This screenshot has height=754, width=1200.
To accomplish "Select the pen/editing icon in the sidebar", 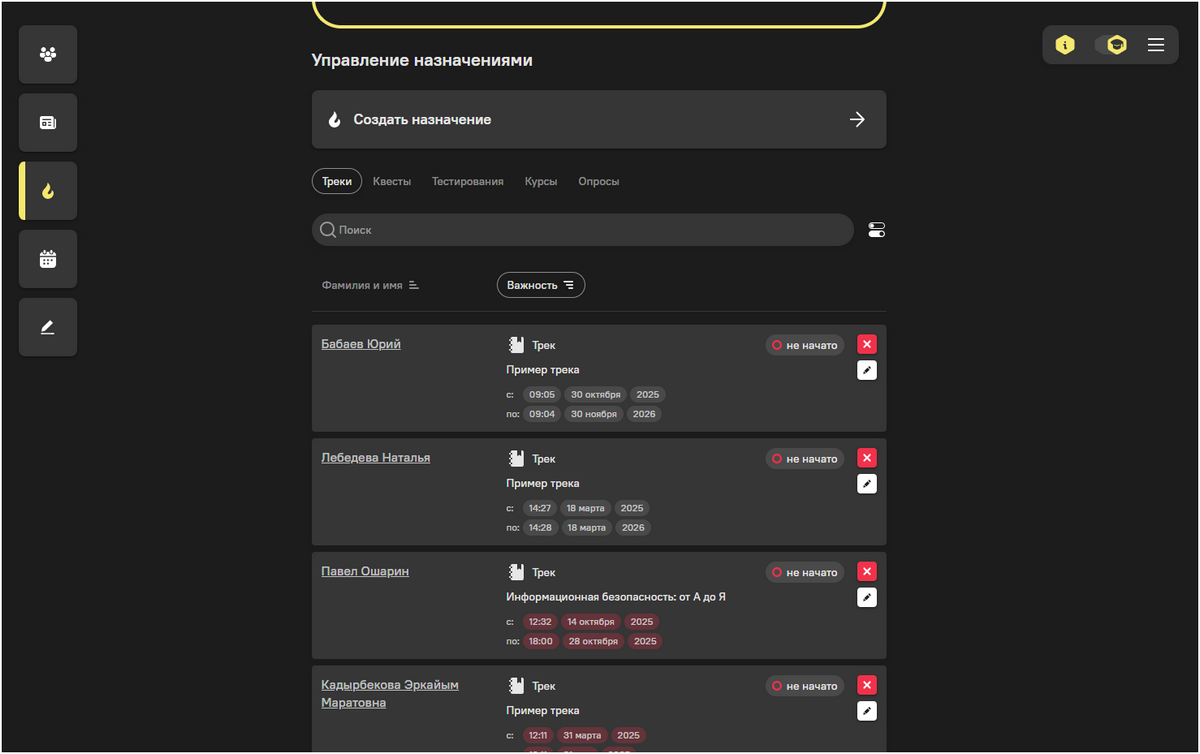I will 47,326.
